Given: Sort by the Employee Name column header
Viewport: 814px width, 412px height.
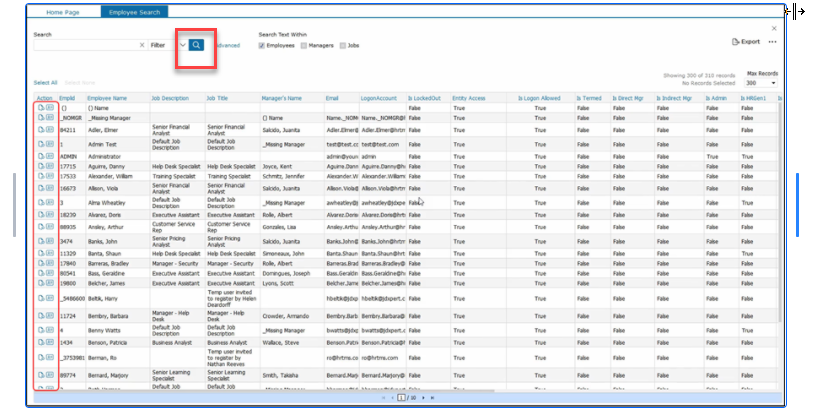Looking at the screenshot, I should click(x=107, y=98).
